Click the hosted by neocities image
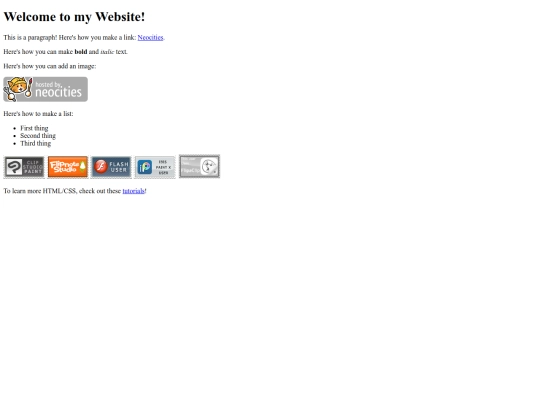 45,89
